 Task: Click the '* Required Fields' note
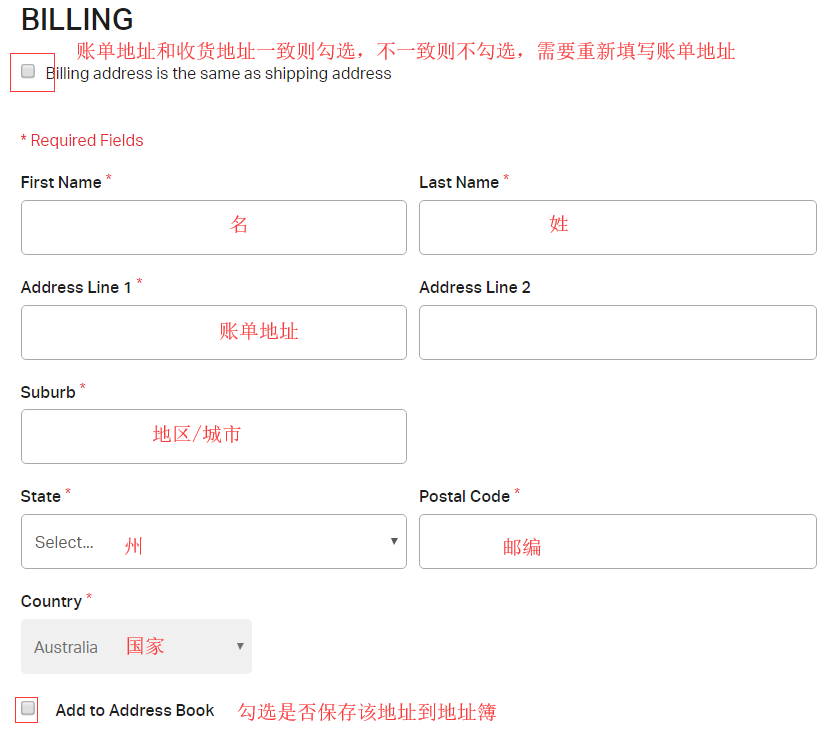pyautogui.click(x=82, y=141)
